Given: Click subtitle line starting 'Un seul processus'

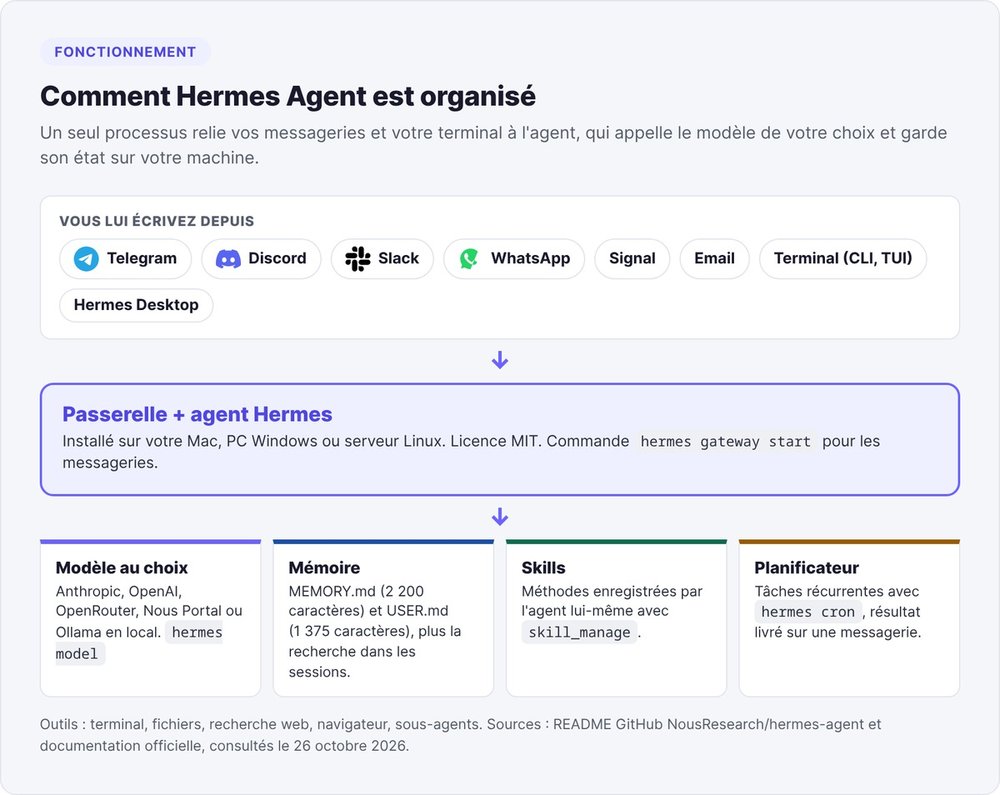Looking at the screenshot, I should tap(493, 133).
